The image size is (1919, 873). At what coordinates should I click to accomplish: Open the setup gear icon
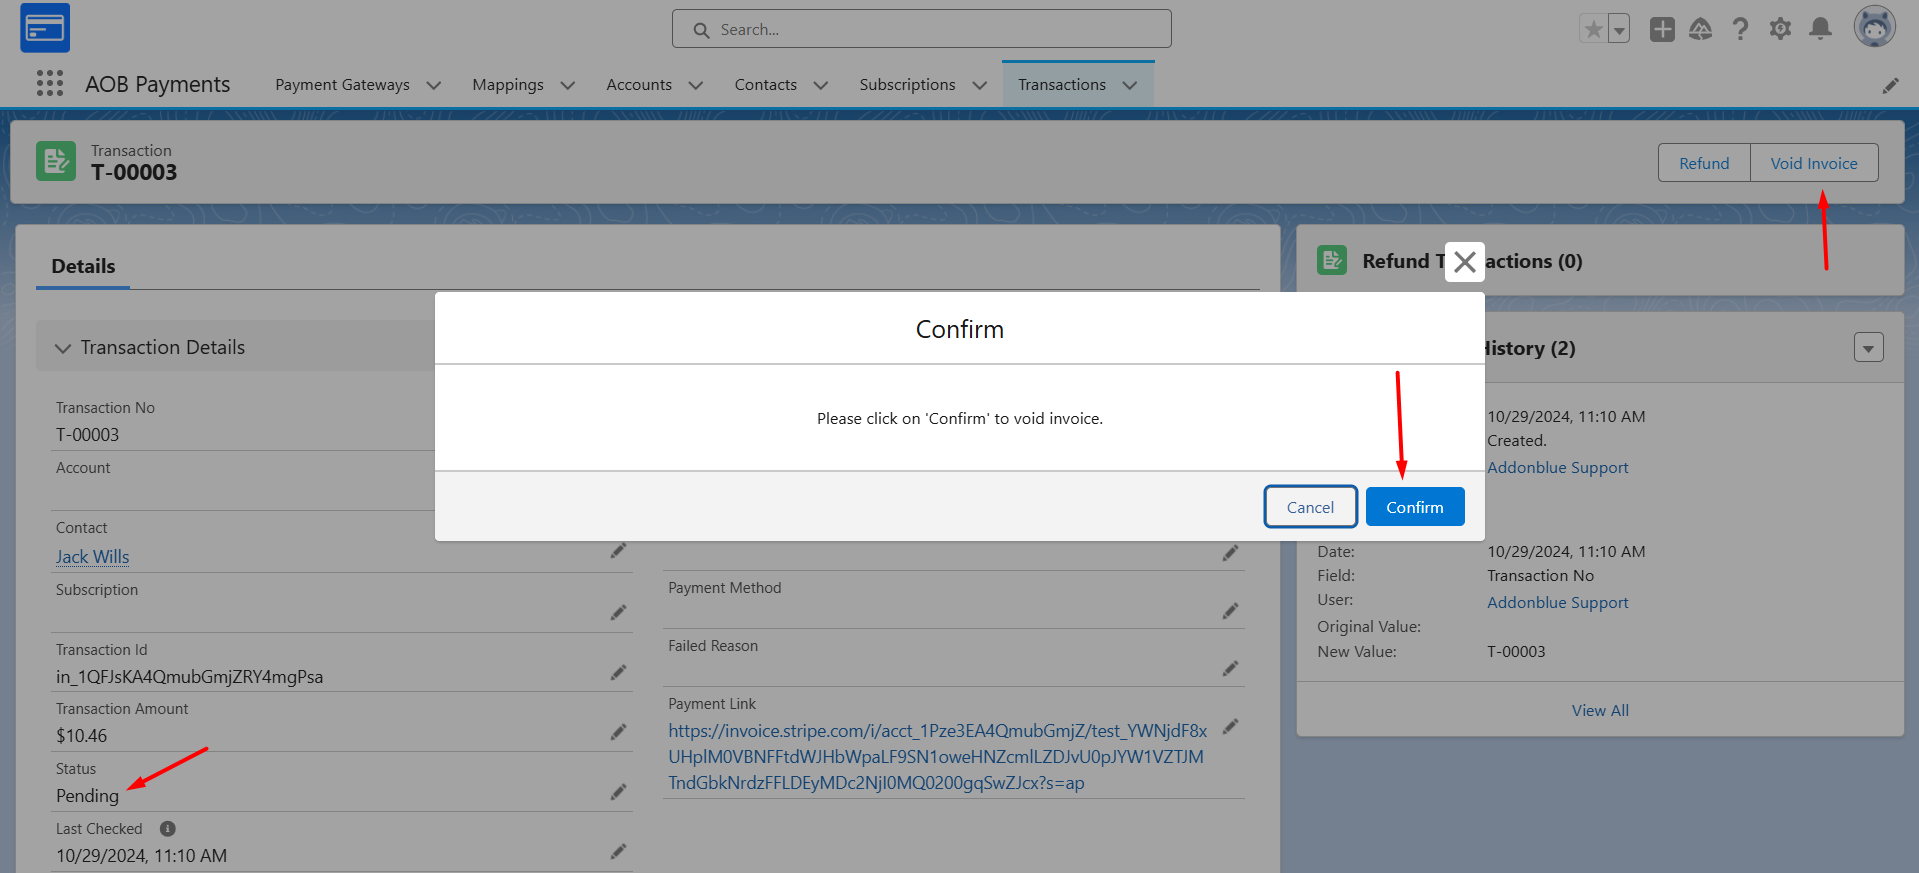pyautogui.click(x=1780, y=29)
